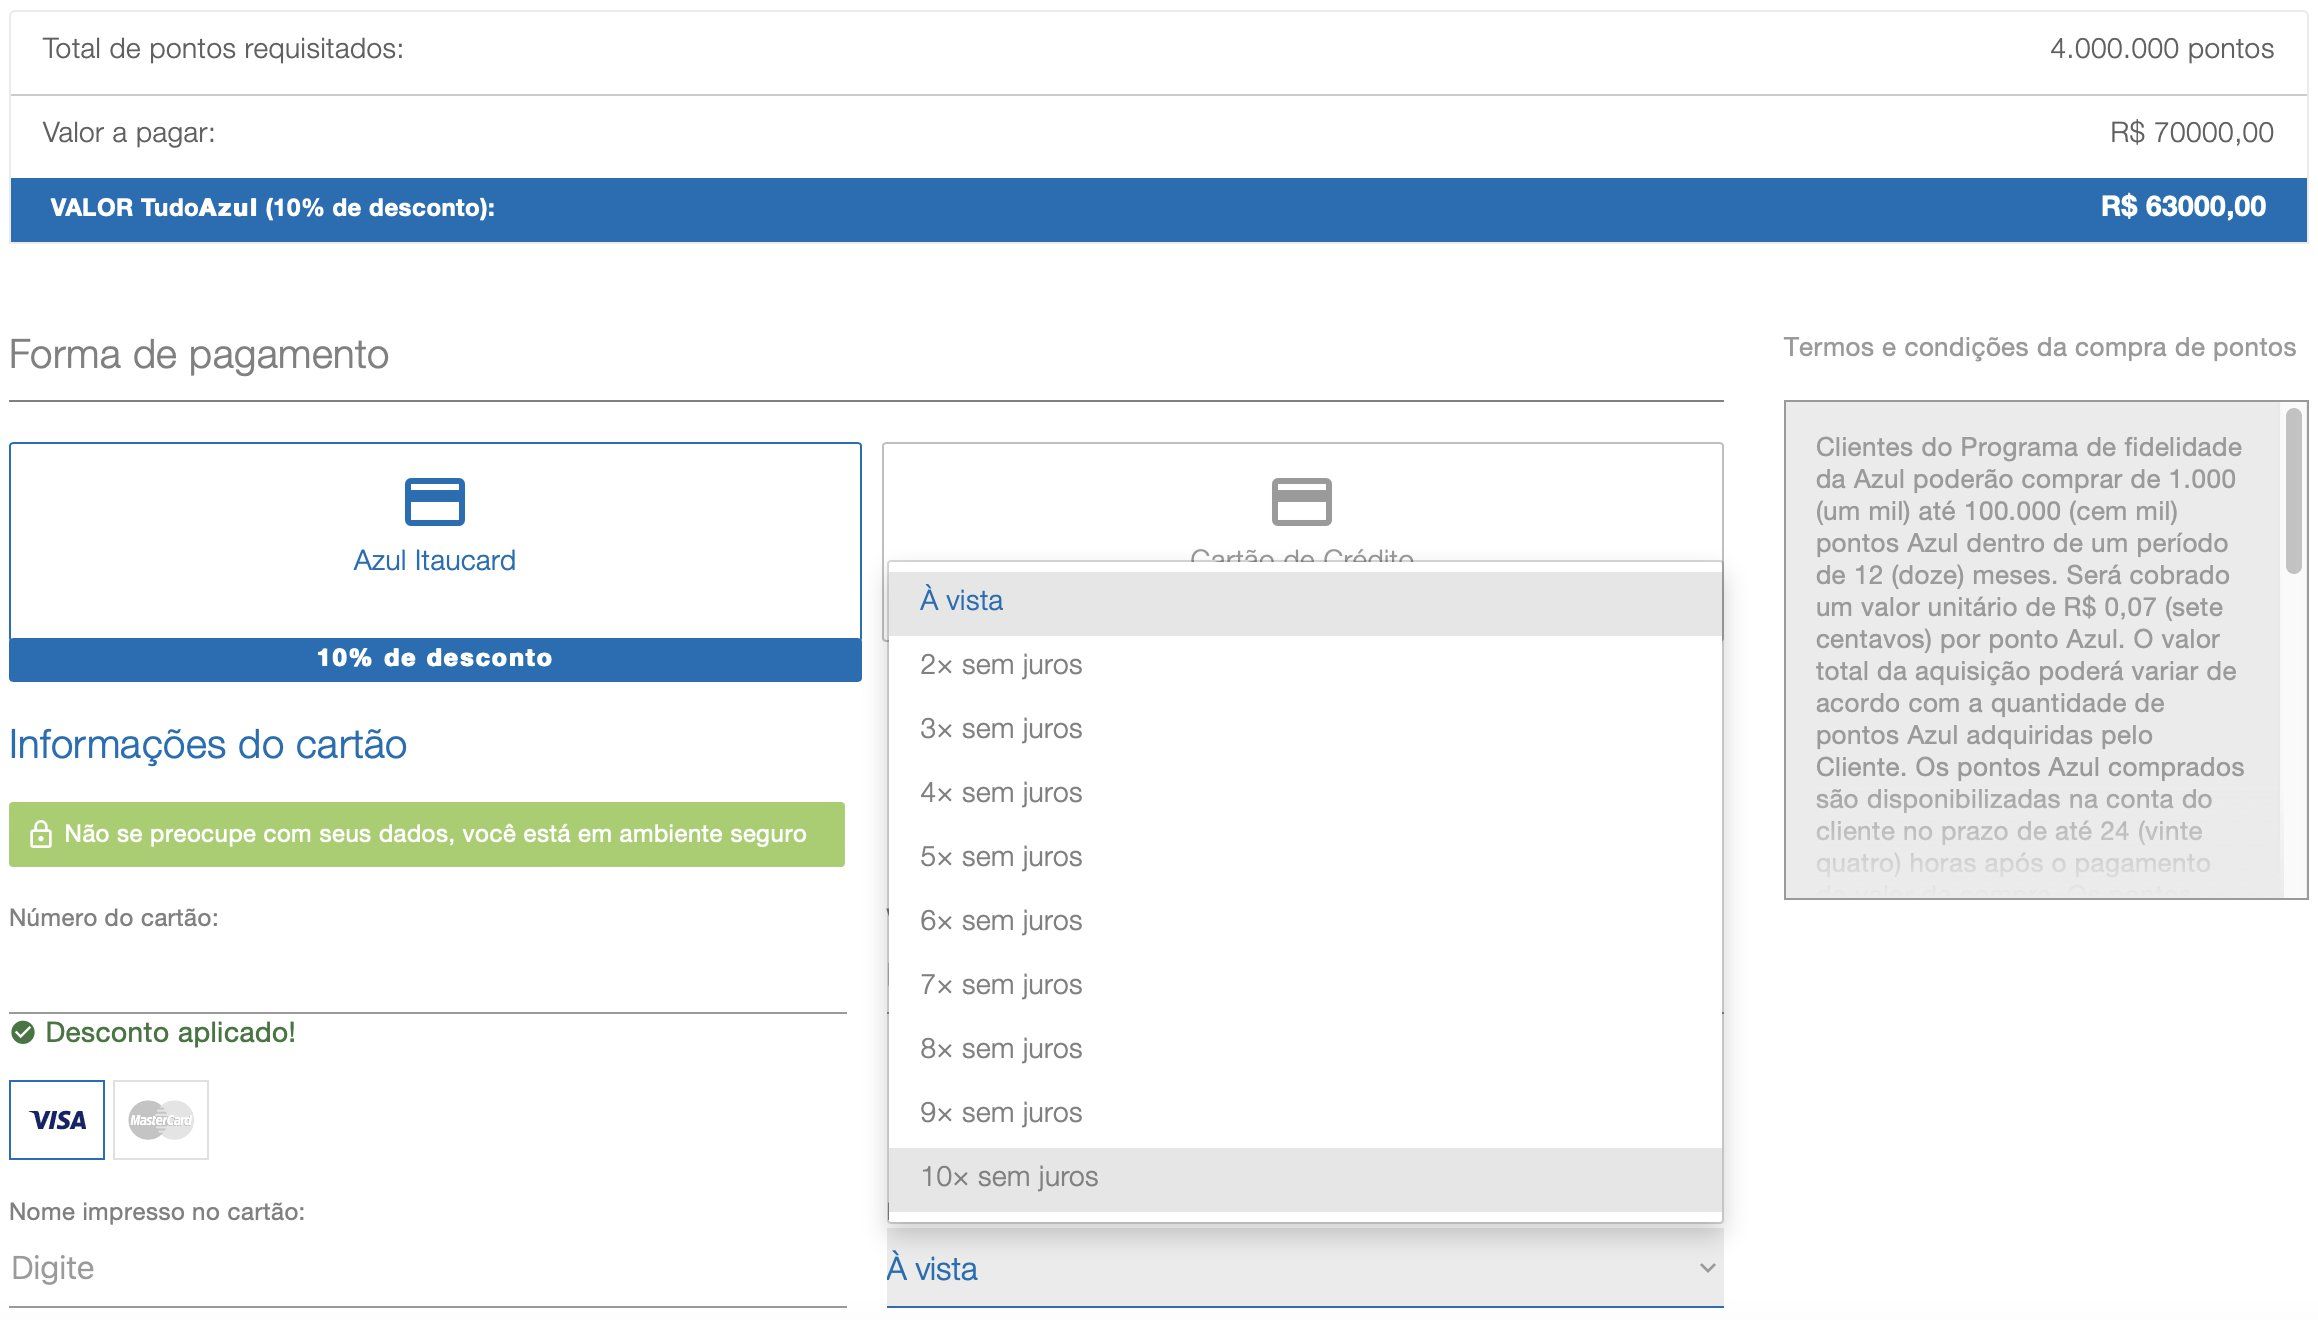Select the Visa card brand logo
Viewport: 2318px width, 1320px height.
click(57, 1119)
